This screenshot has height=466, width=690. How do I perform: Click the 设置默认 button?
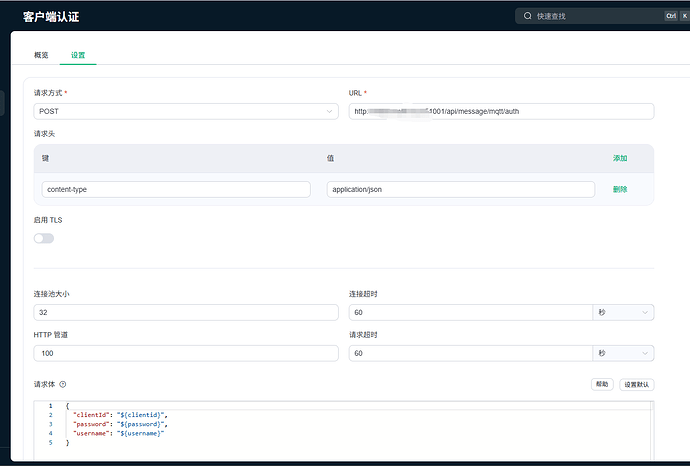tap(636, 384)
